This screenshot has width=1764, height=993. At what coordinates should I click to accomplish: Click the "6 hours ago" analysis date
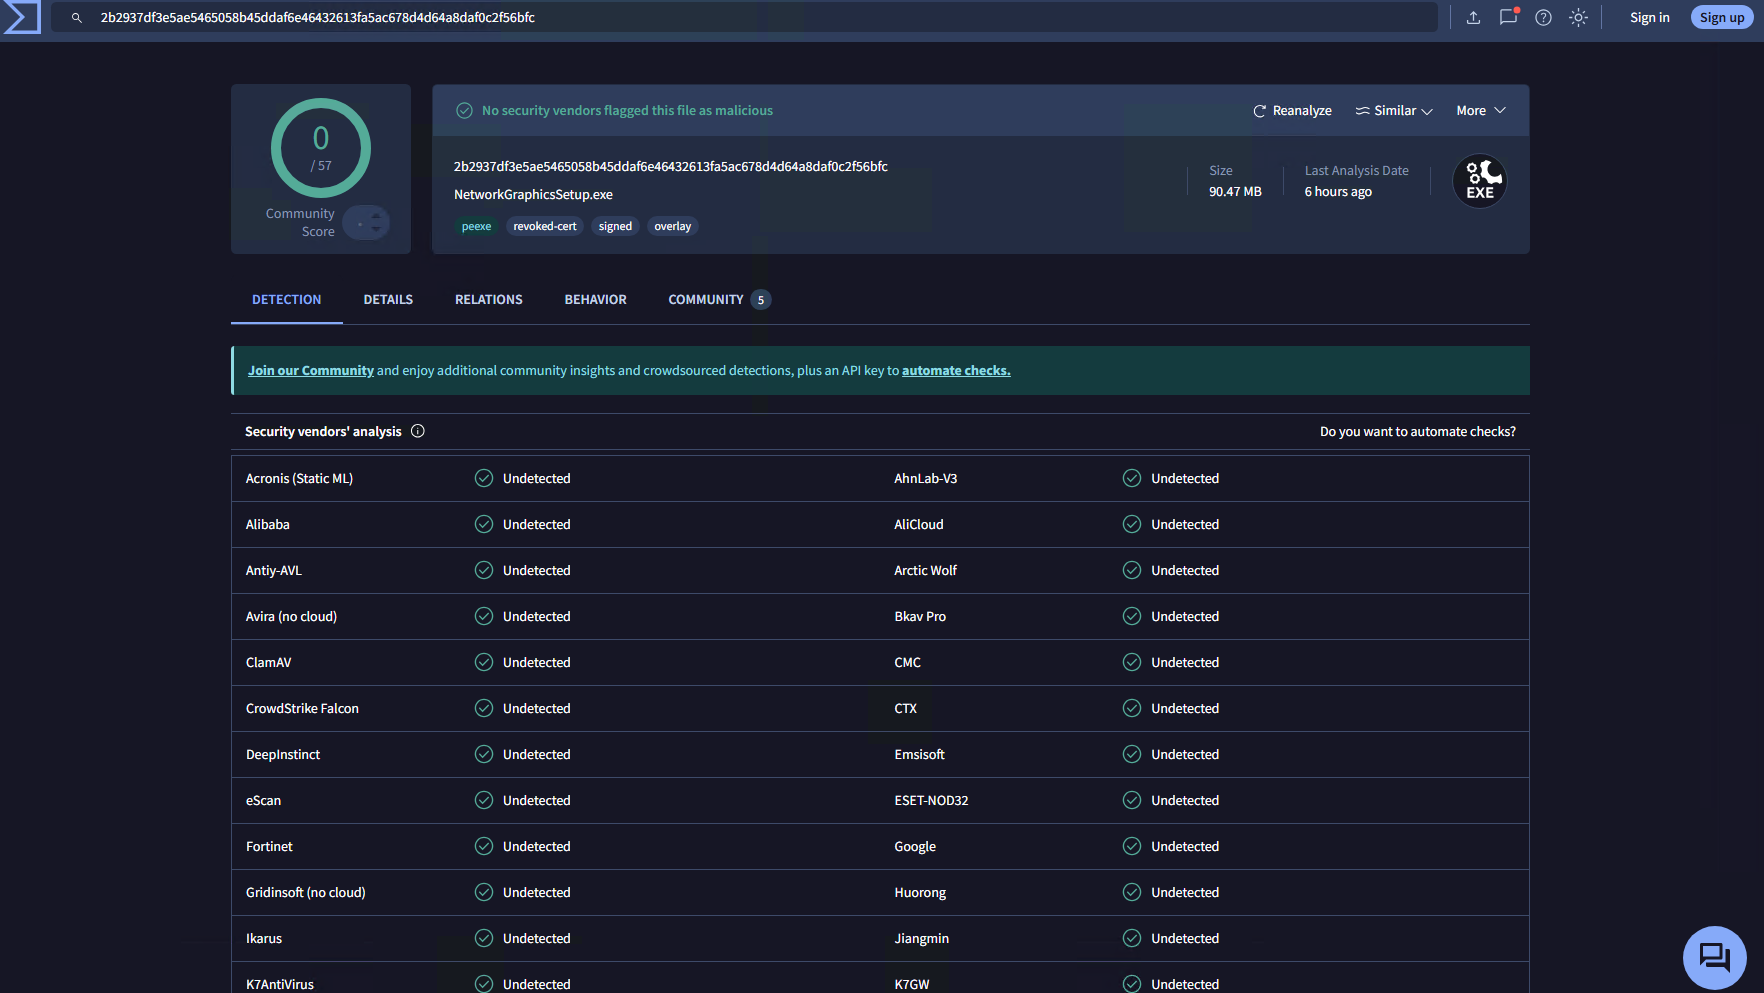[x=1338, y=191]
